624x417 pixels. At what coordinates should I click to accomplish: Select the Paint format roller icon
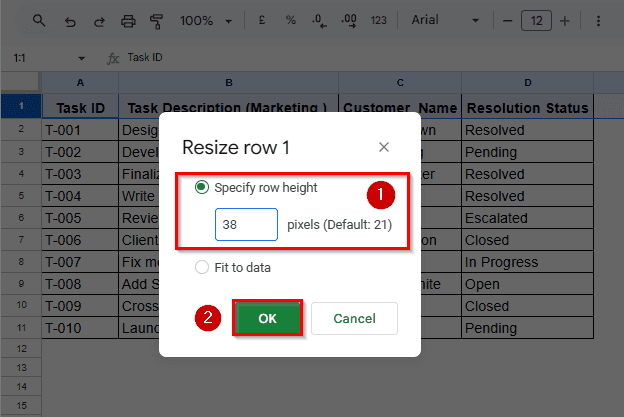coord(156,21)
